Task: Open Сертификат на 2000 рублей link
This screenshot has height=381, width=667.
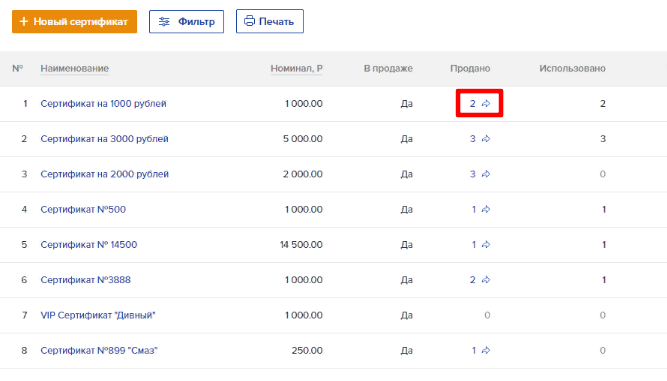Action: 105,174
